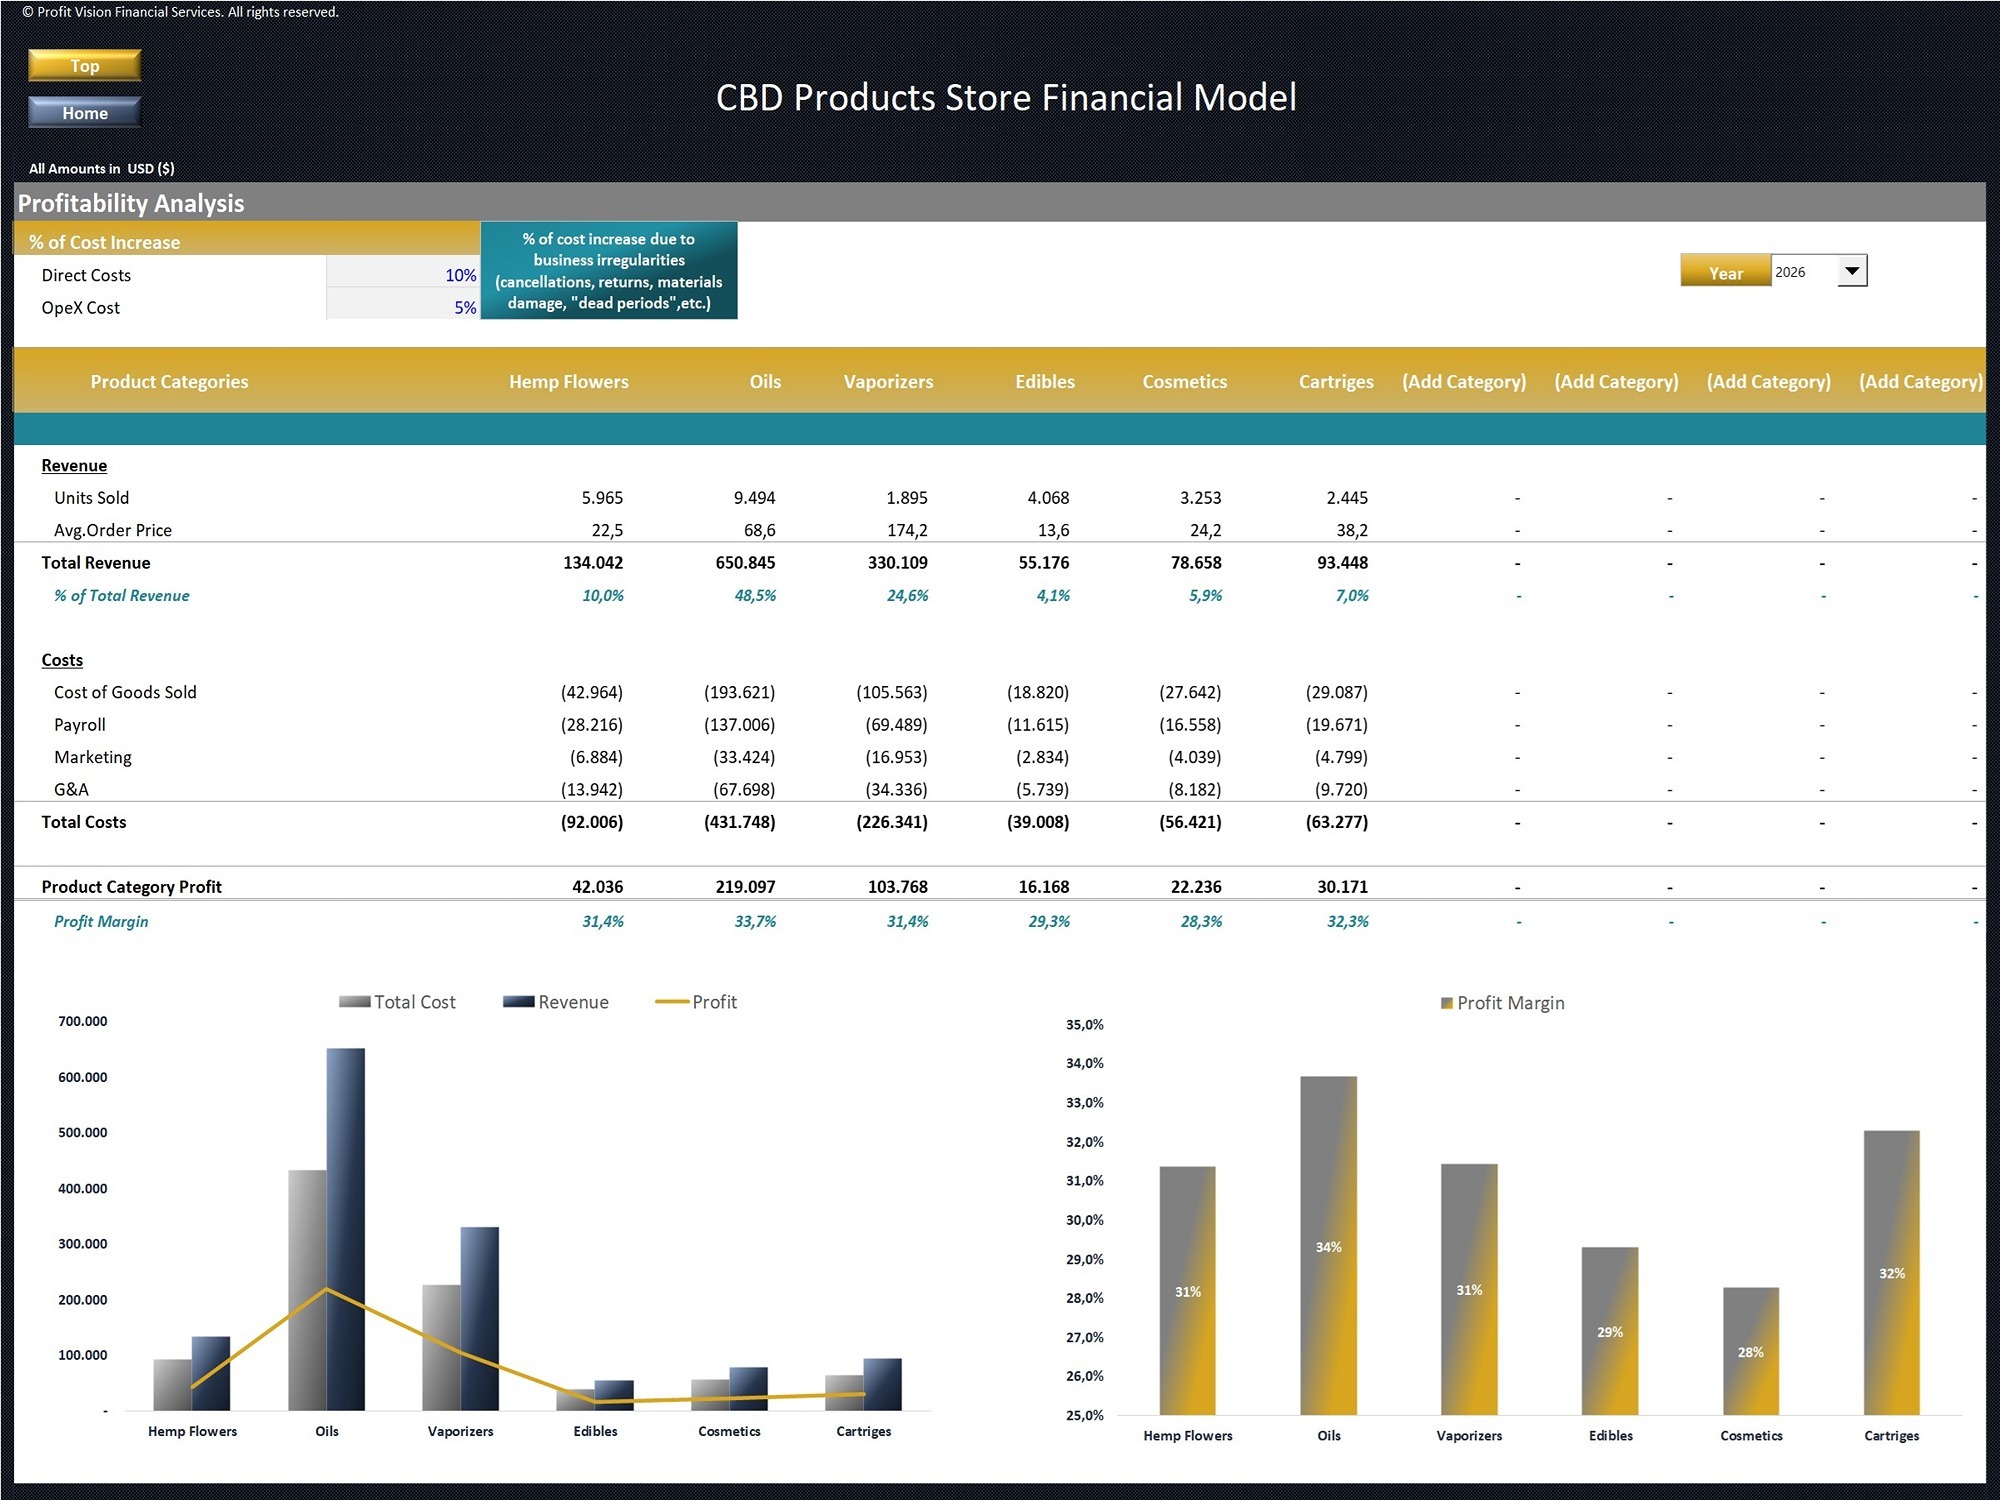Select the Year value 2026 field

click(1804, 271)
